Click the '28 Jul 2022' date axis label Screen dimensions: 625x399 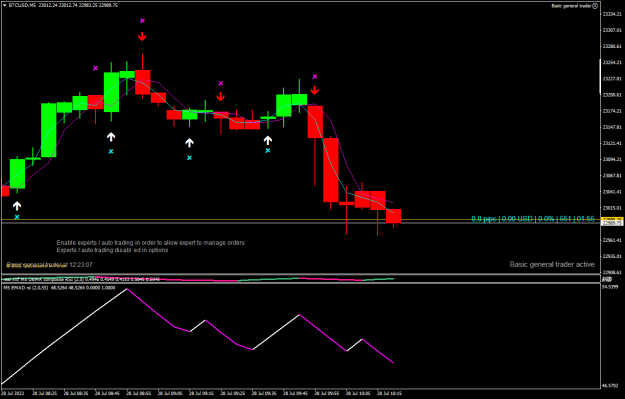tap(13, 393)
